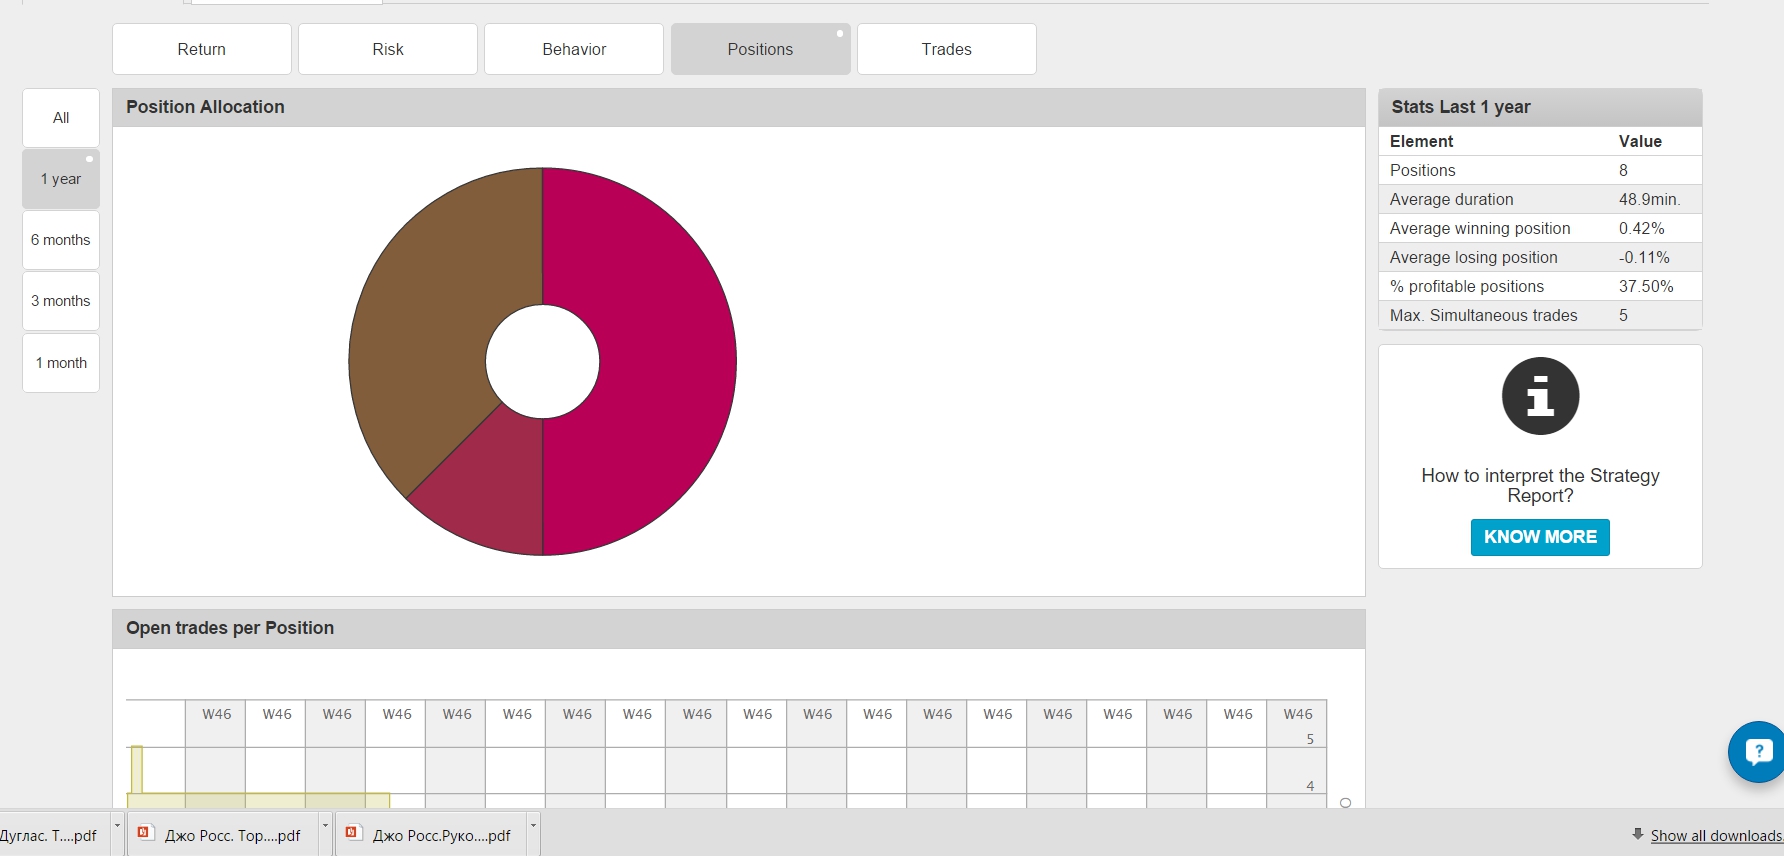
Task: Open the Behavior tab
Action: pyautogui.click(x=574, y=49)
